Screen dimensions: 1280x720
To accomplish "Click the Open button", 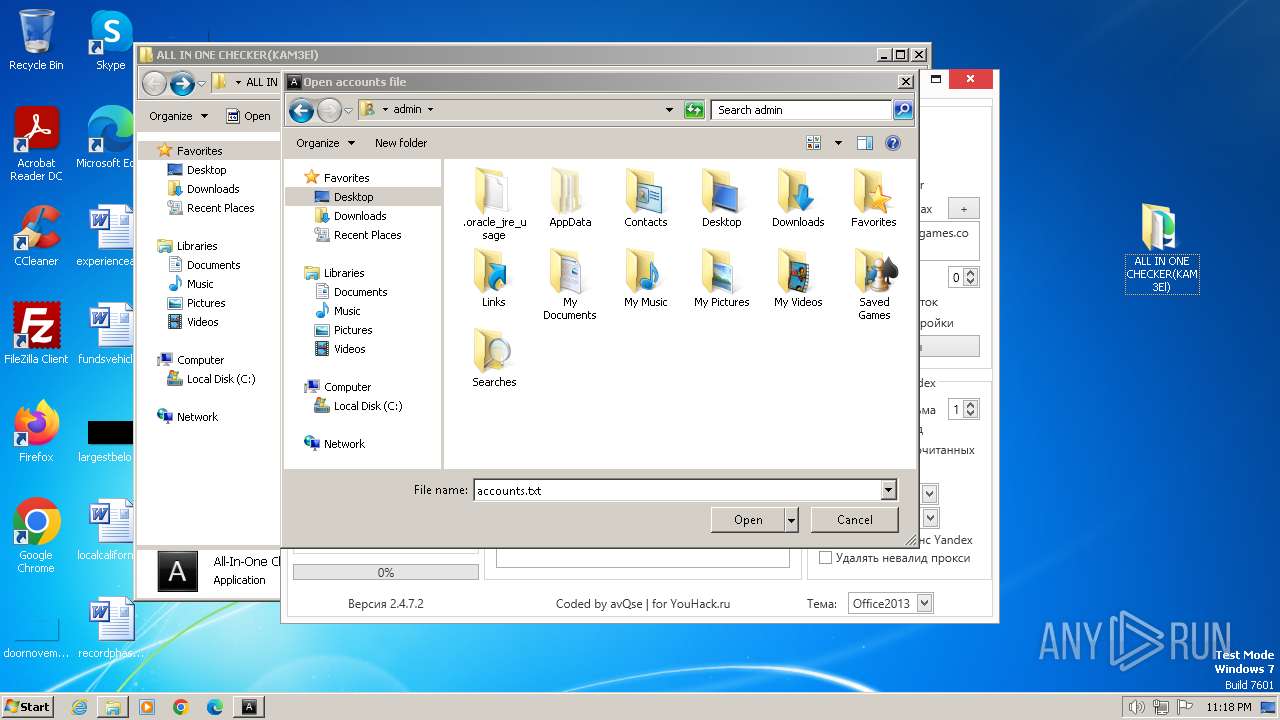I will (x=748, y=520).
